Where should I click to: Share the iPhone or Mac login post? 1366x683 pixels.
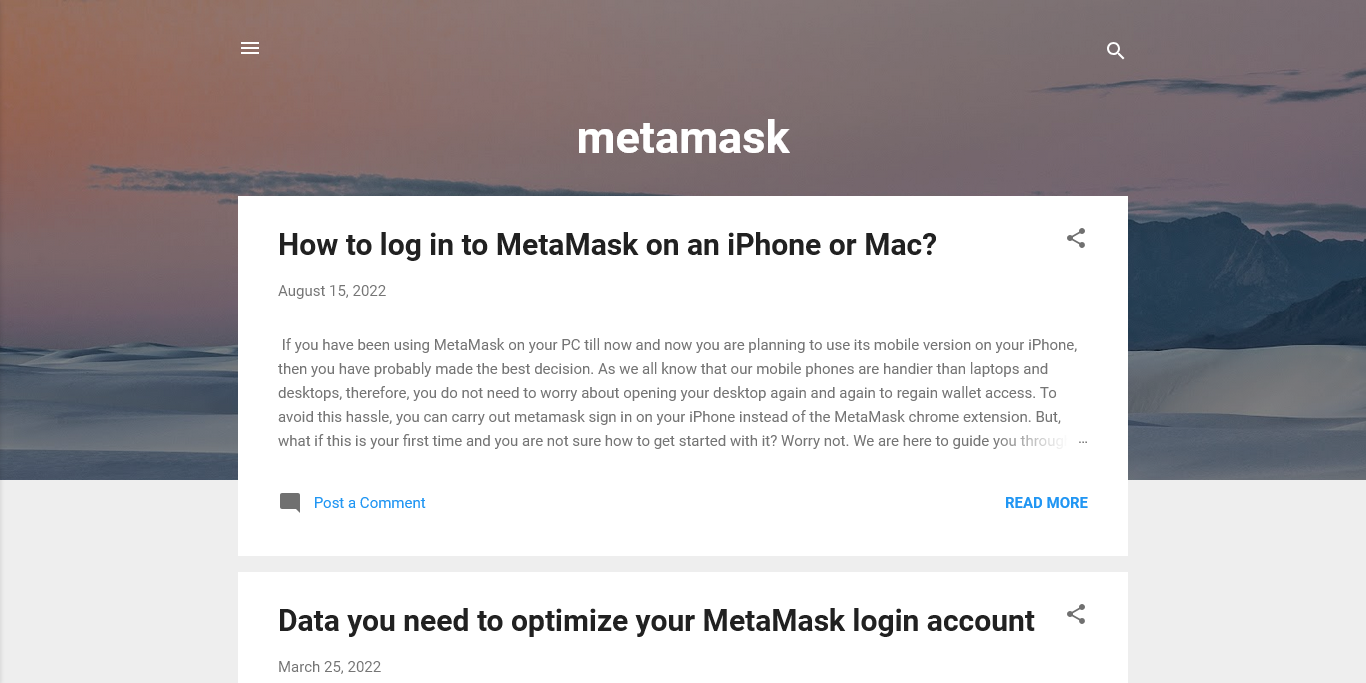coord(1076,238)
